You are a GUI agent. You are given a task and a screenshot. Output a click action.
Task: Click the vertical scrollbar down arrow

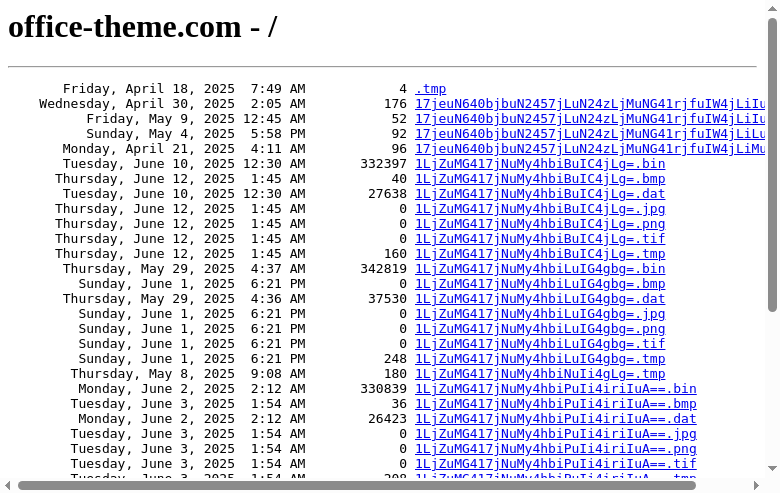tap(772, 468)
